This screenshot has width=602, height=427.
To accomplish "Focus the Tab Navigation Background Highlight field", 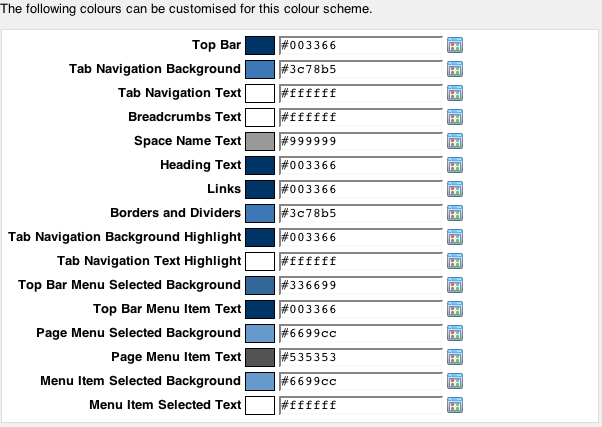I will pos(359,237).
